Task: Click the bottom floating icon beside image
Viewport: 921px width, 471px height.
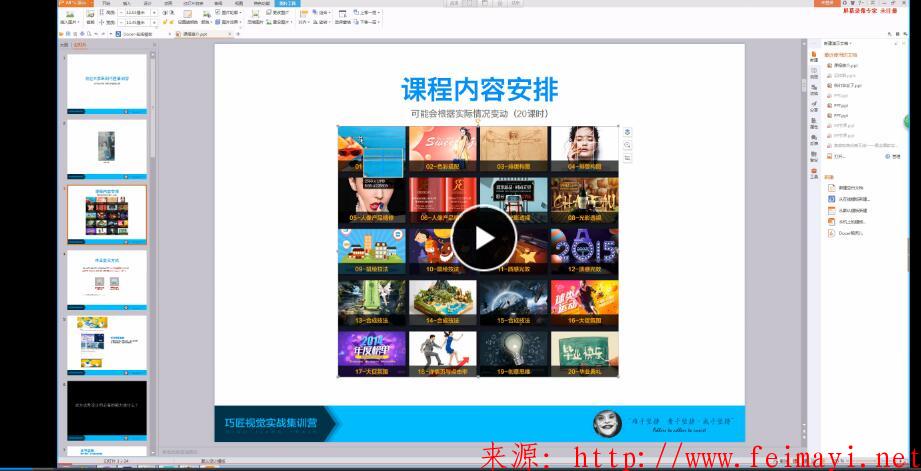Action: pyautogui.click(x=627, y=157)
